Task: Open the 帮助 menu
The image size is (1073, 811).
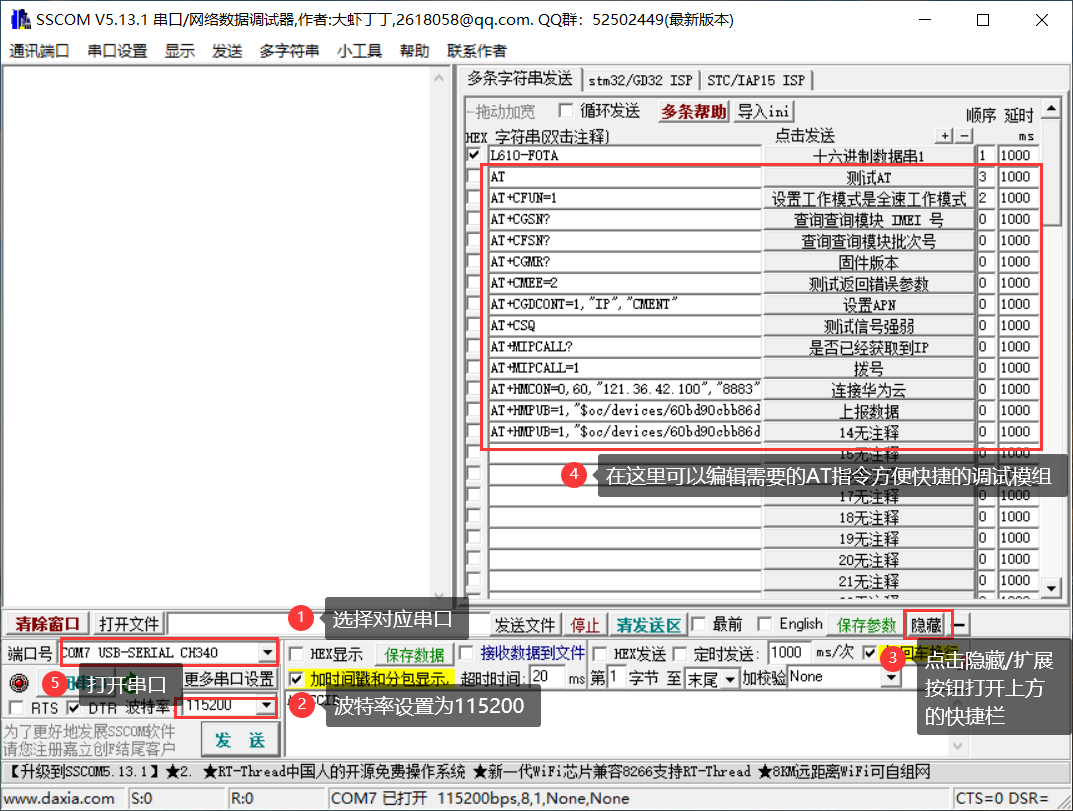Action: click(x=414, y=51)
